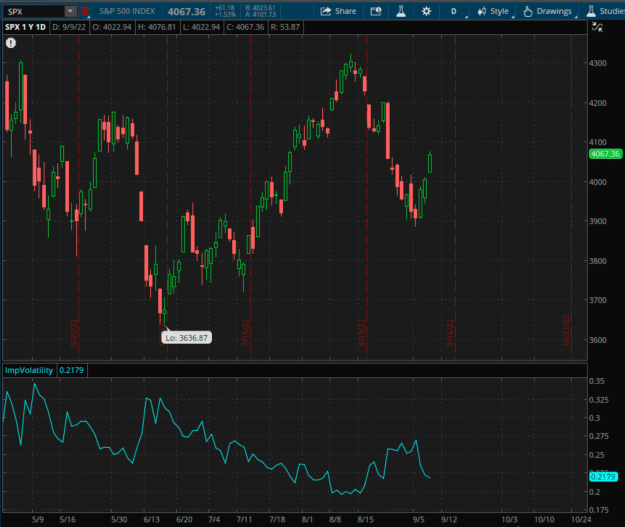The image size is (625, 527).
Task: Click the 3700 price axis label
Action: [598, 300]
